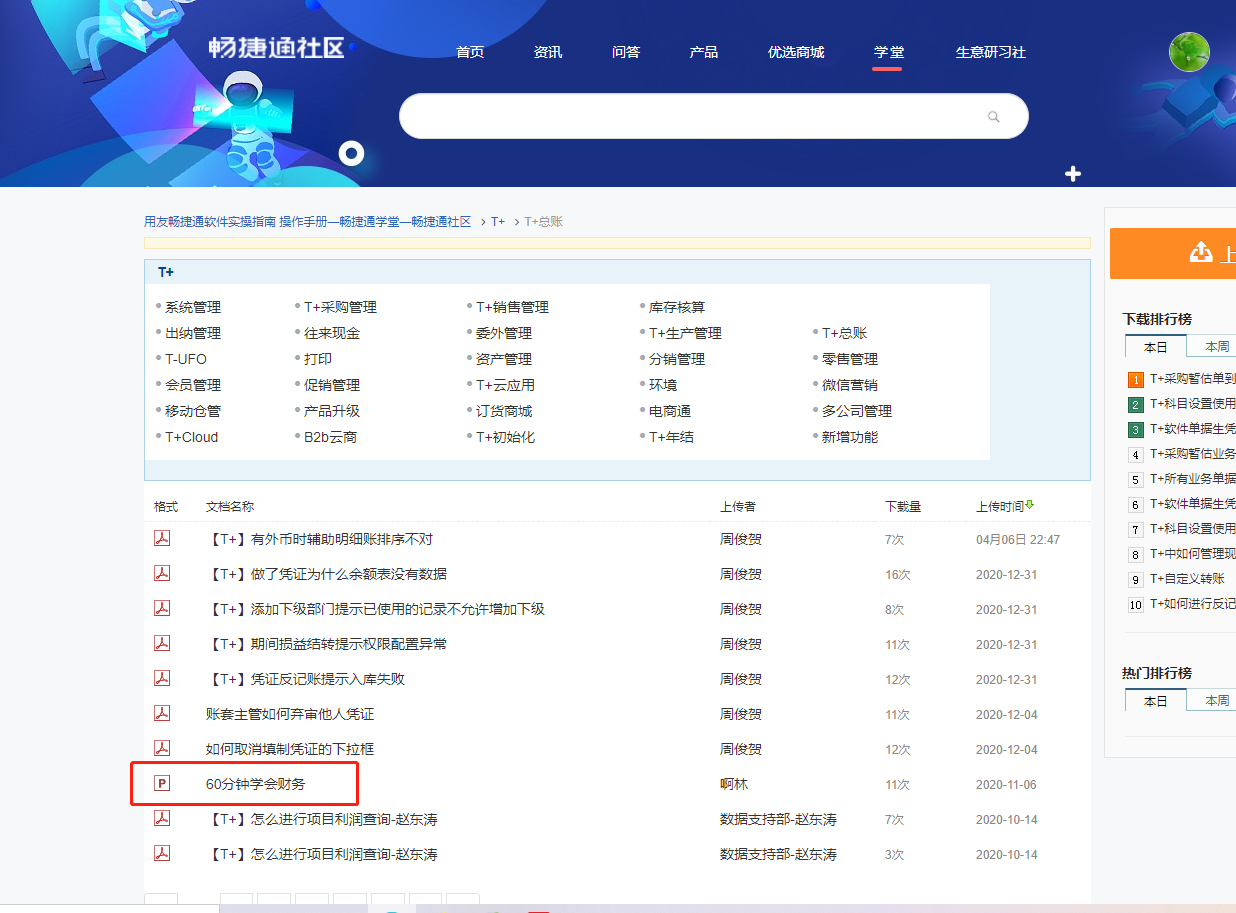
Task: Sort by 上传时间 green arrow icon
Action: point(1030,505)
